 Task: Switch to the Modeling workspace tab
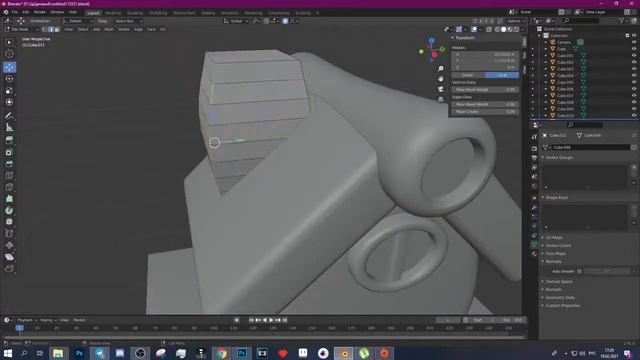113,13
